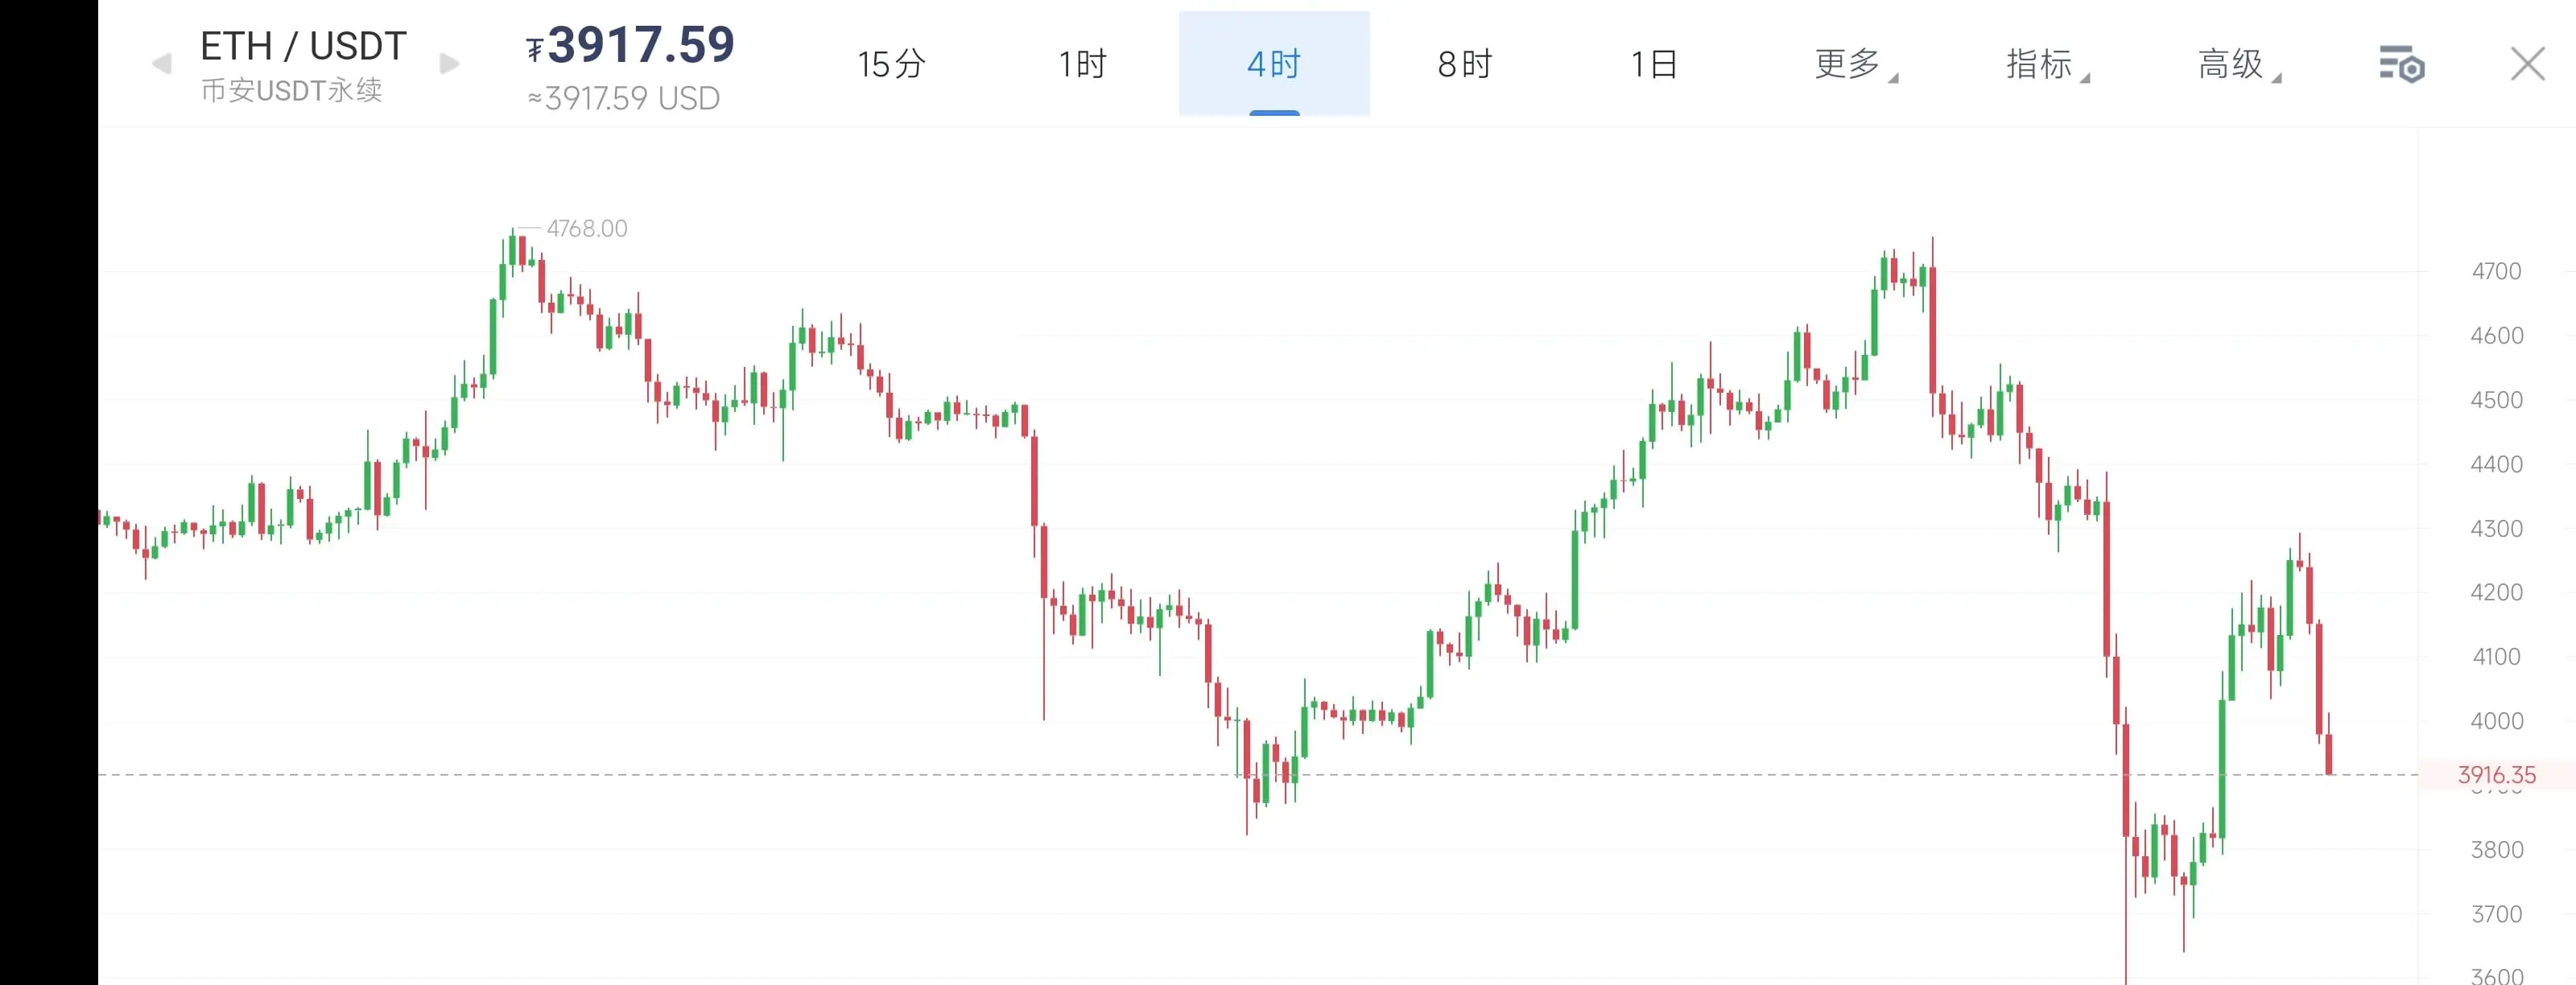2576x985 pixels.
Task: Click the ≈3917.59 USD conversion text
Action: (x=624, y=99)
